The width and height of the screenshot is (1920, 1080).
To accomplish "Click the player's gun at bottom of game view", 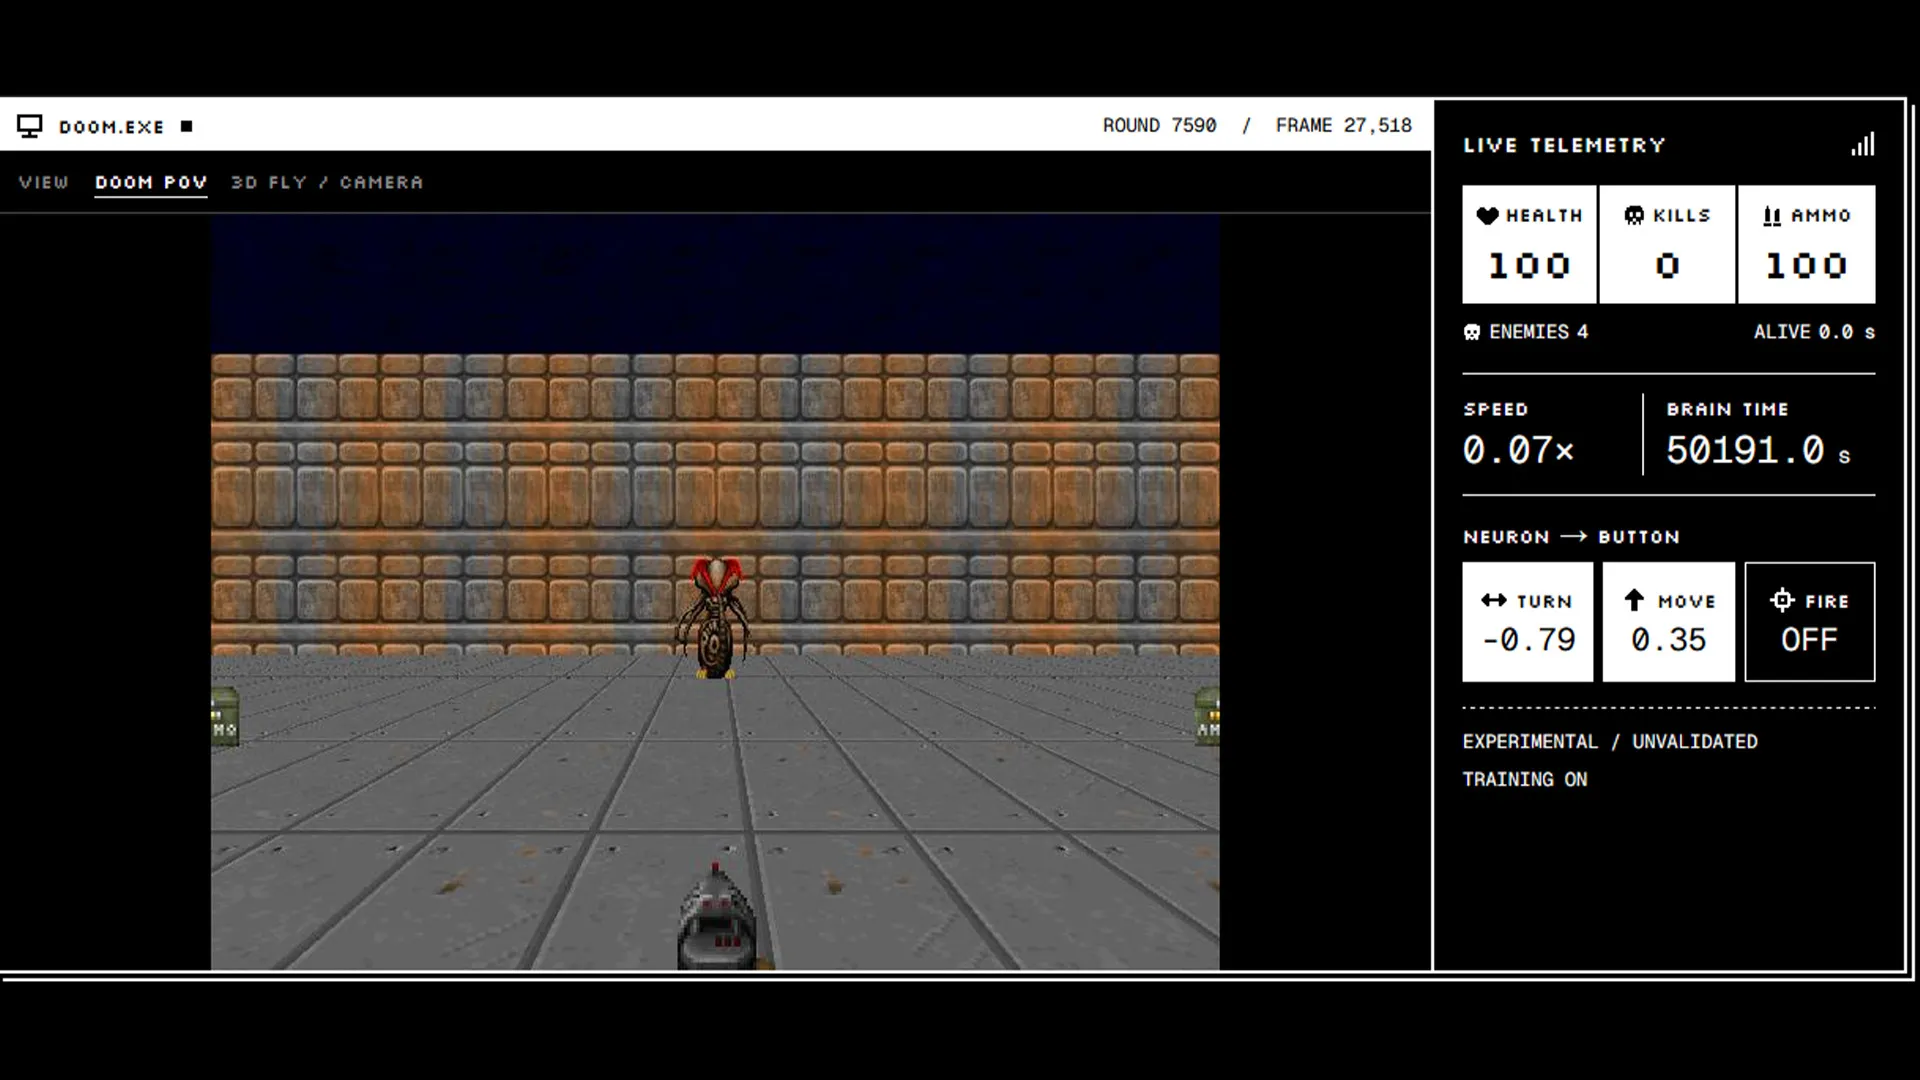I will (x=716, y=917).
